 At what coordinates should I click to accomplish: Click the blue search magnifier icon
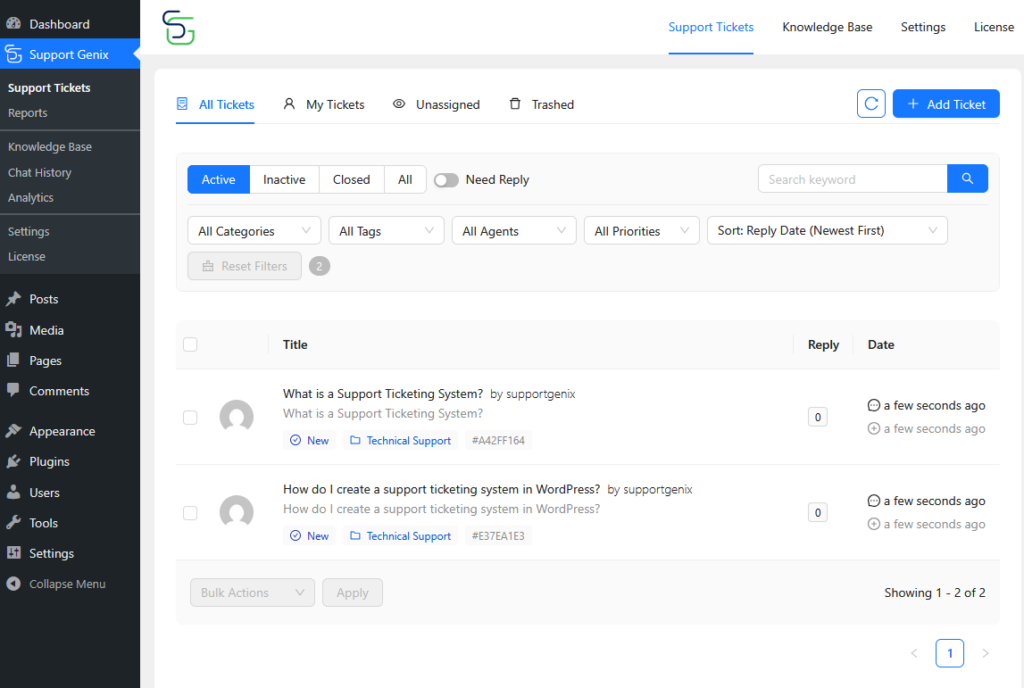[967, 179]
